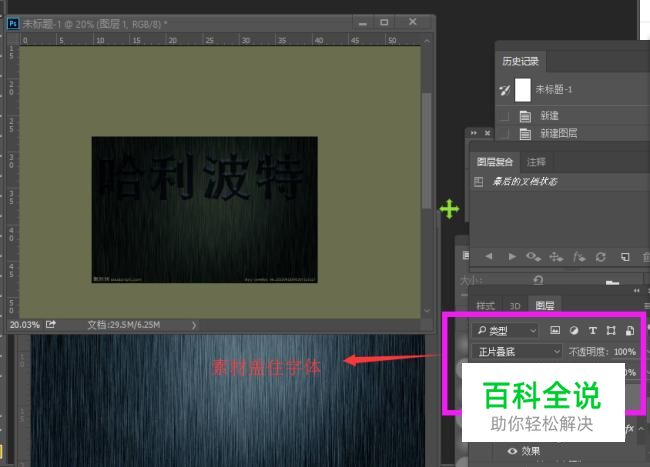Click the export share icon in status bar
This screenshot has height=467, width=650.
pos(51,324)
